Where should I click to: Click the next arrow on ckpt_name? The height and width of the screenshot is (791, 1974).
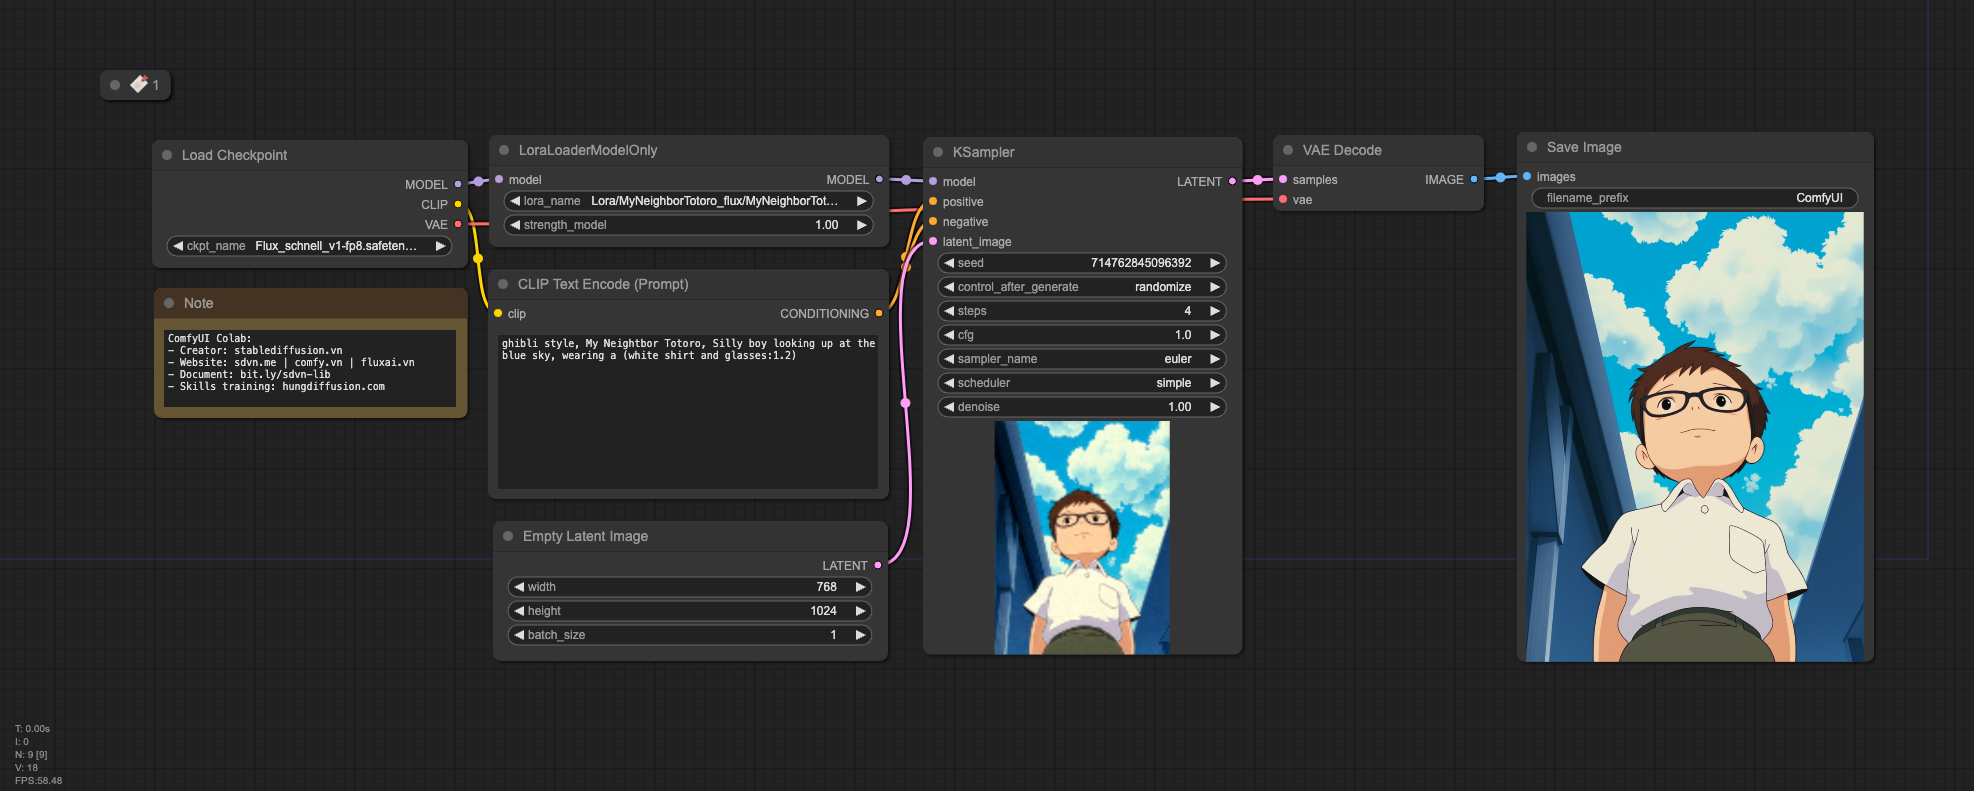pos(440,246)
